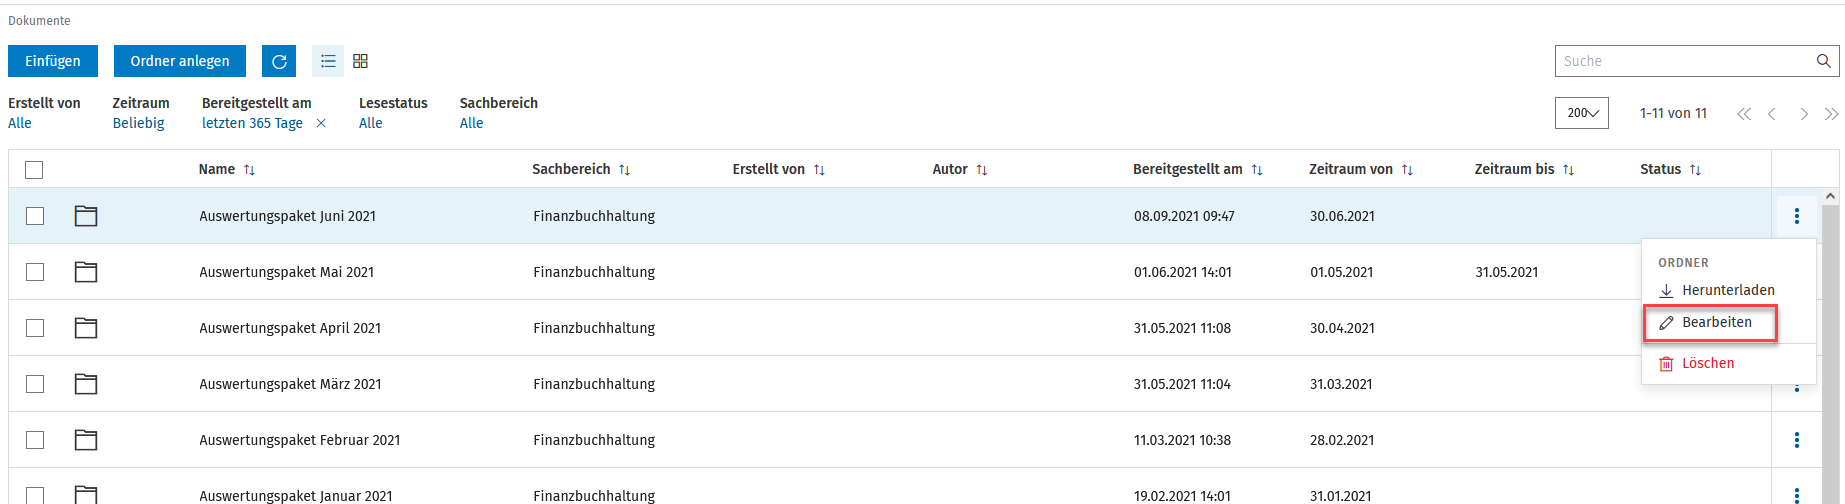This screenshot has height=504, width=1845.
Task: Remove the 'letzten 365 Tage' filter
Action: pos(321,123)
